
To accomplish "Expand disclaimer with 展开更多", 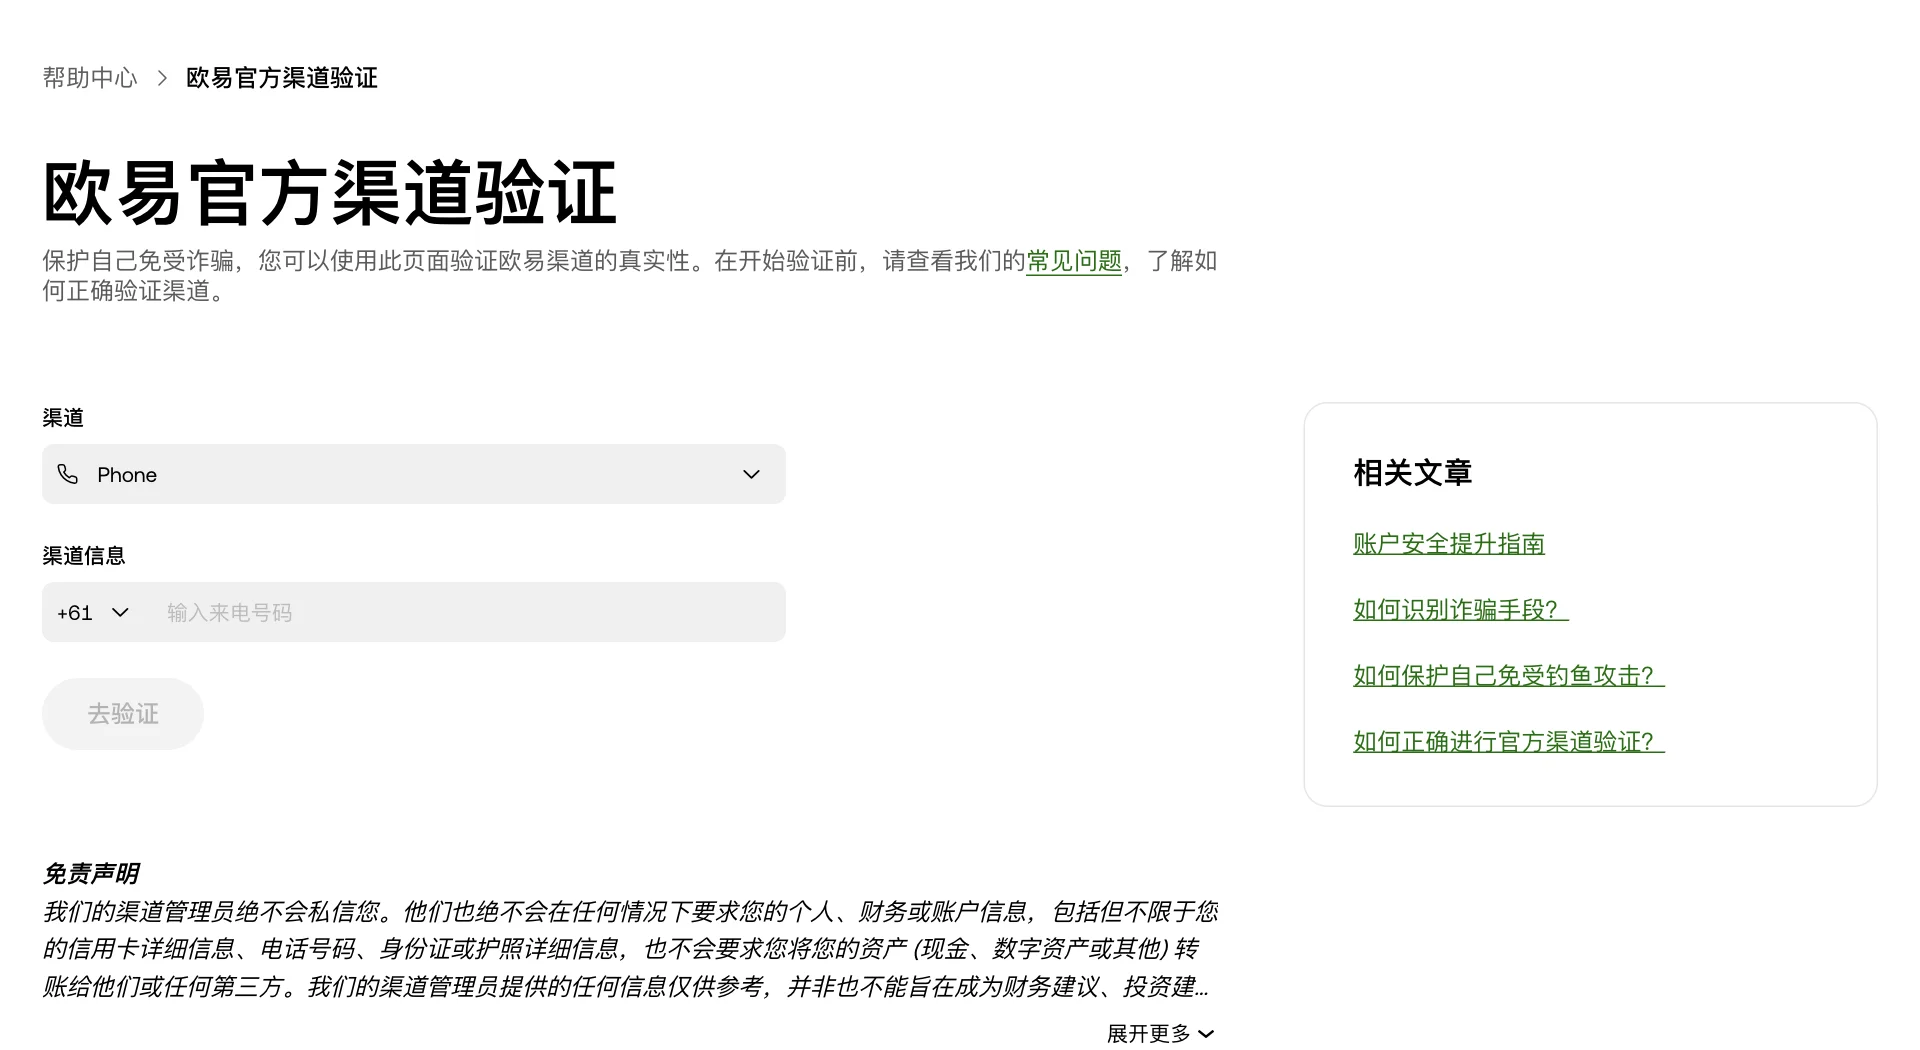I will 1161,1033.
